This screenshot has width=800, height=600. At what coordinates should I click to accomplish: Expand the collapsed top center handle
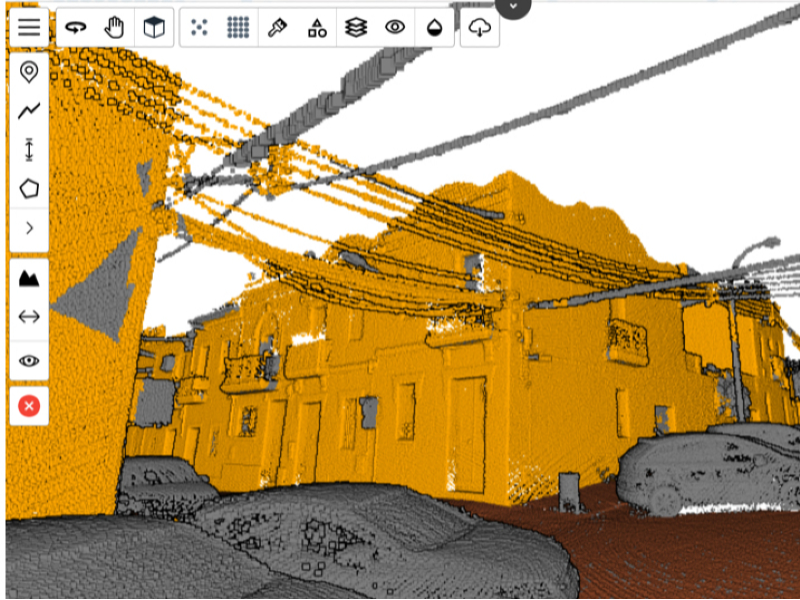pyautogui.click(x=513, y=6)
